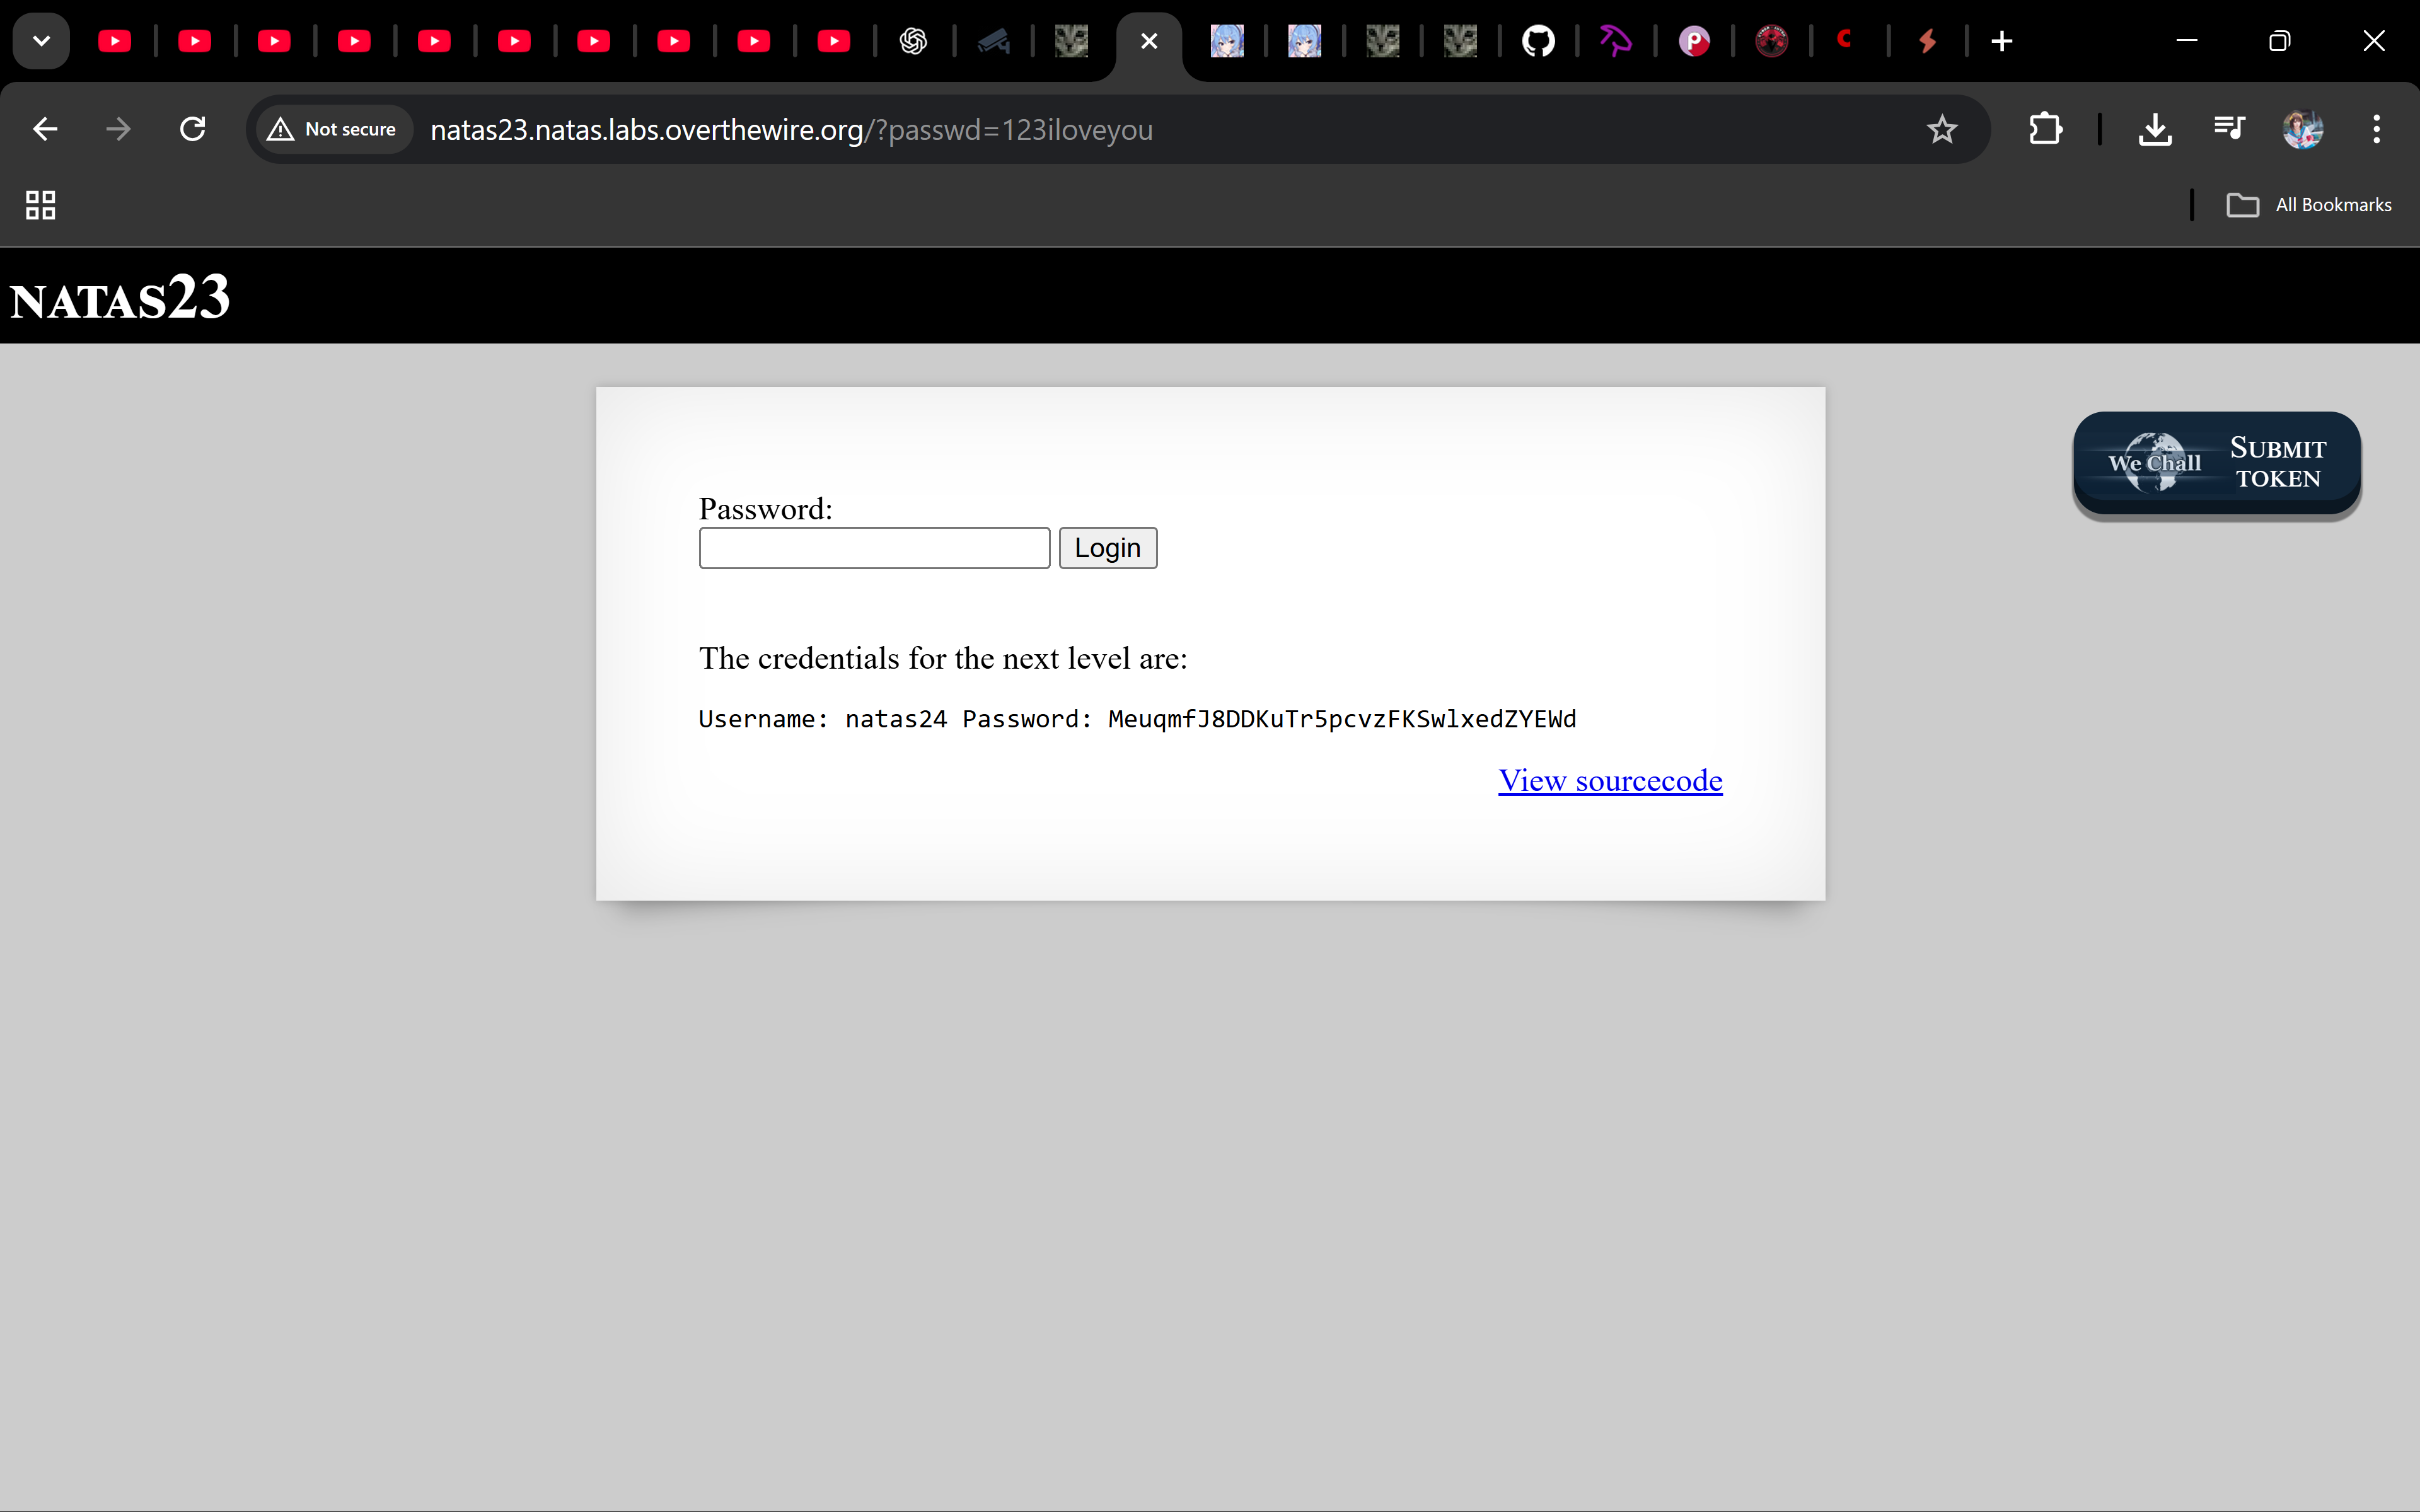Open the media controls icon

pyautogui.click(x=2229, y=129)
